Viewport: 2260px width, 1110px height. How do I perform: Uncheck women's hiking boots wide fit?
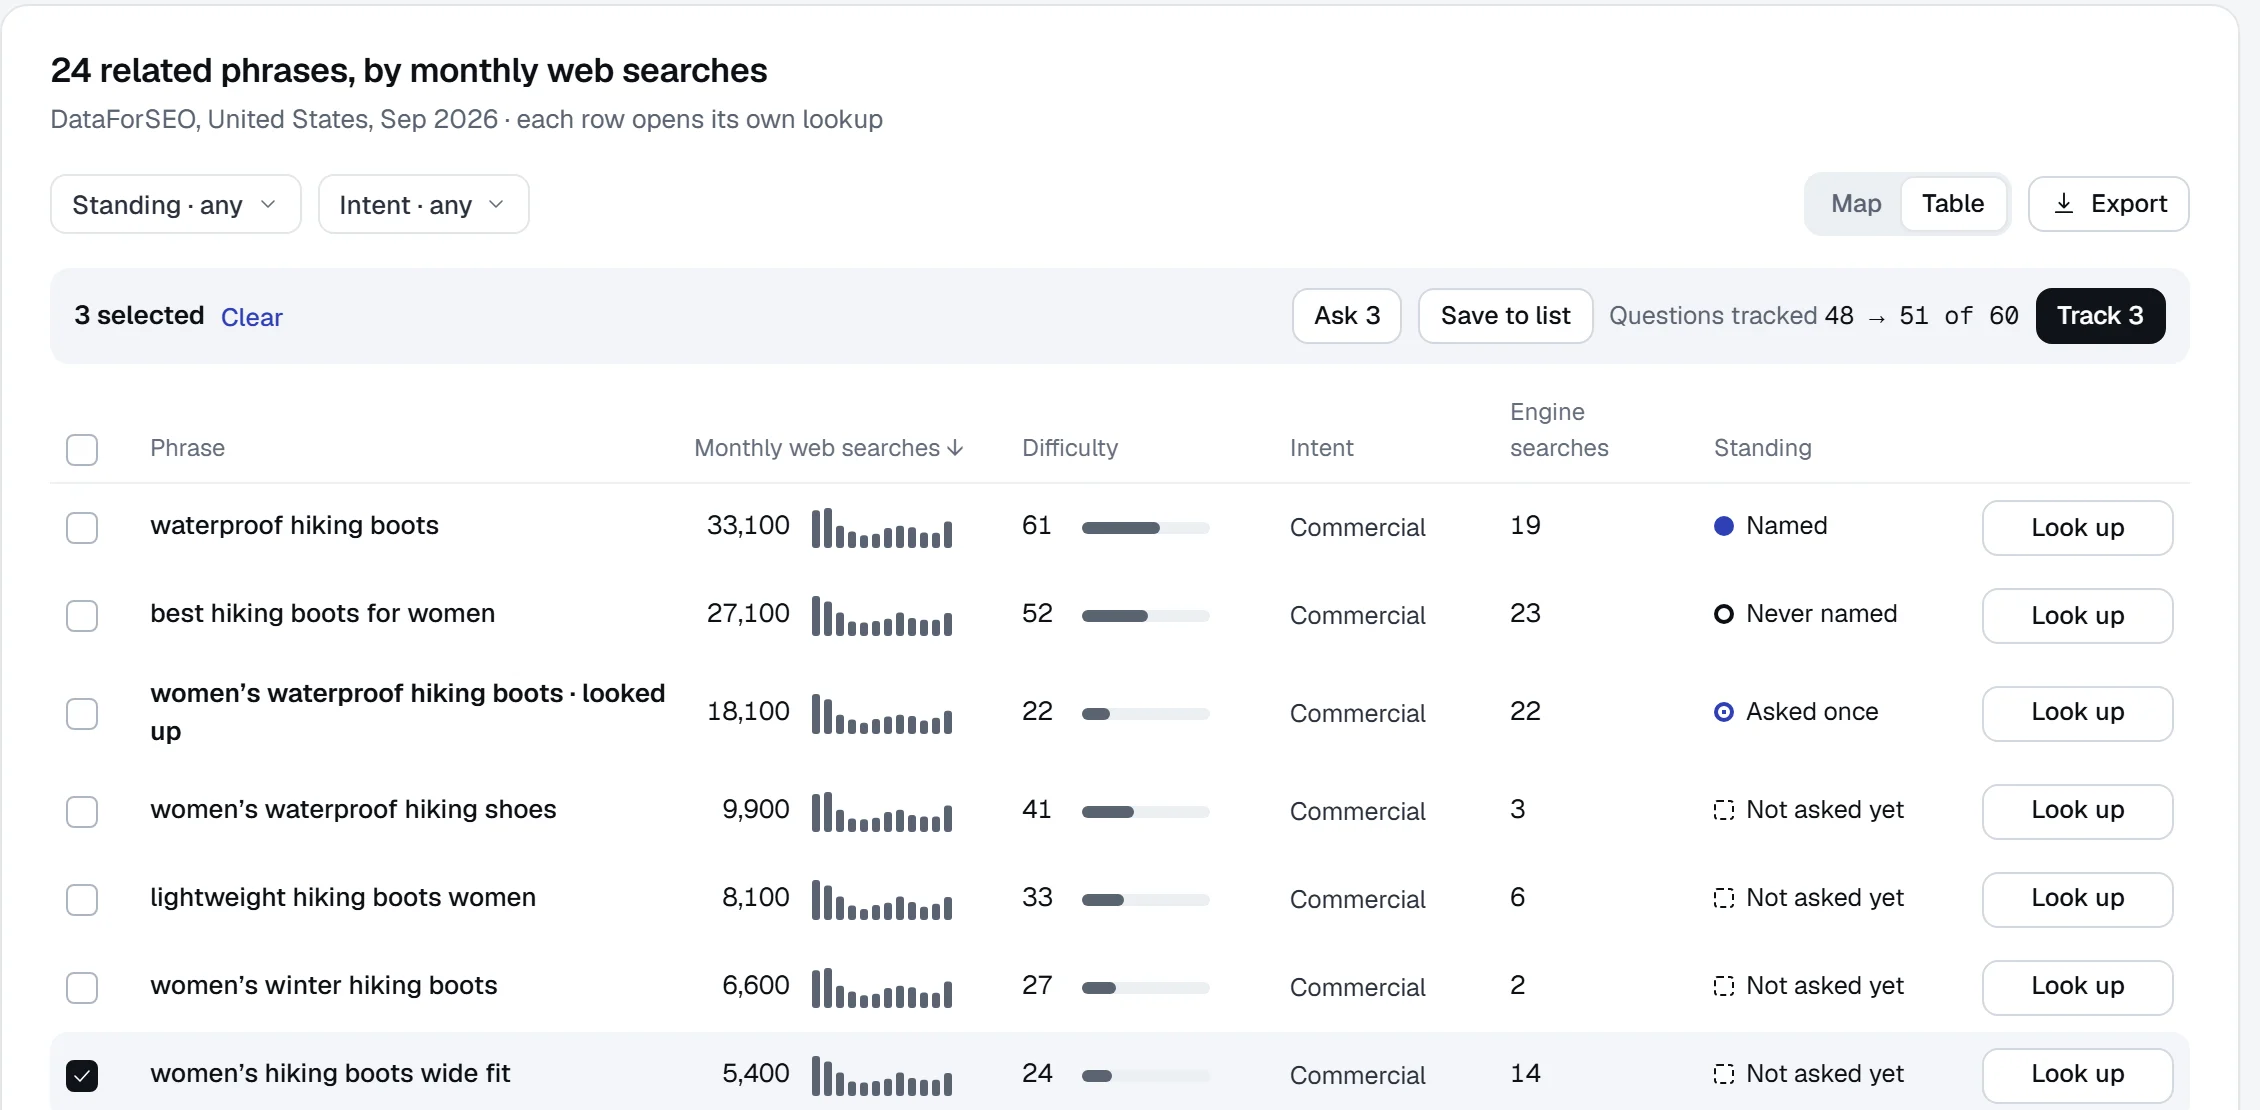pyautogui.click(x=82, y=1076)
